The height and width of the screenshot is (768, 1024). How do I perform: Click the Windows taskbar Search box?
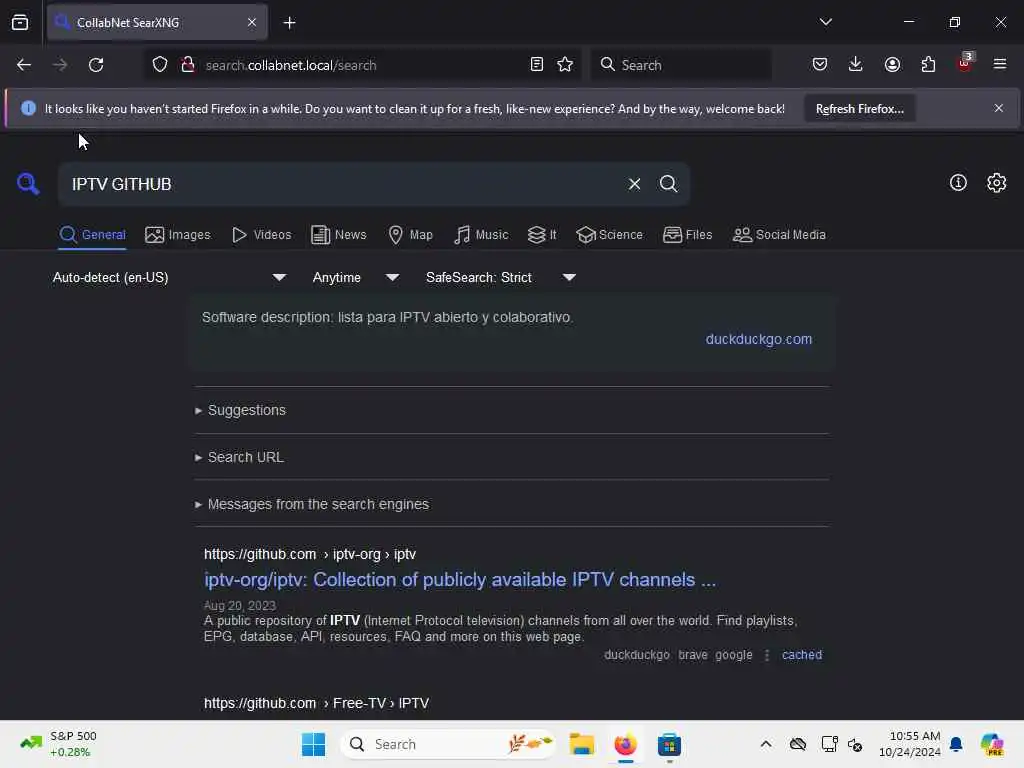pyautogui.click(x=448, y=744)
